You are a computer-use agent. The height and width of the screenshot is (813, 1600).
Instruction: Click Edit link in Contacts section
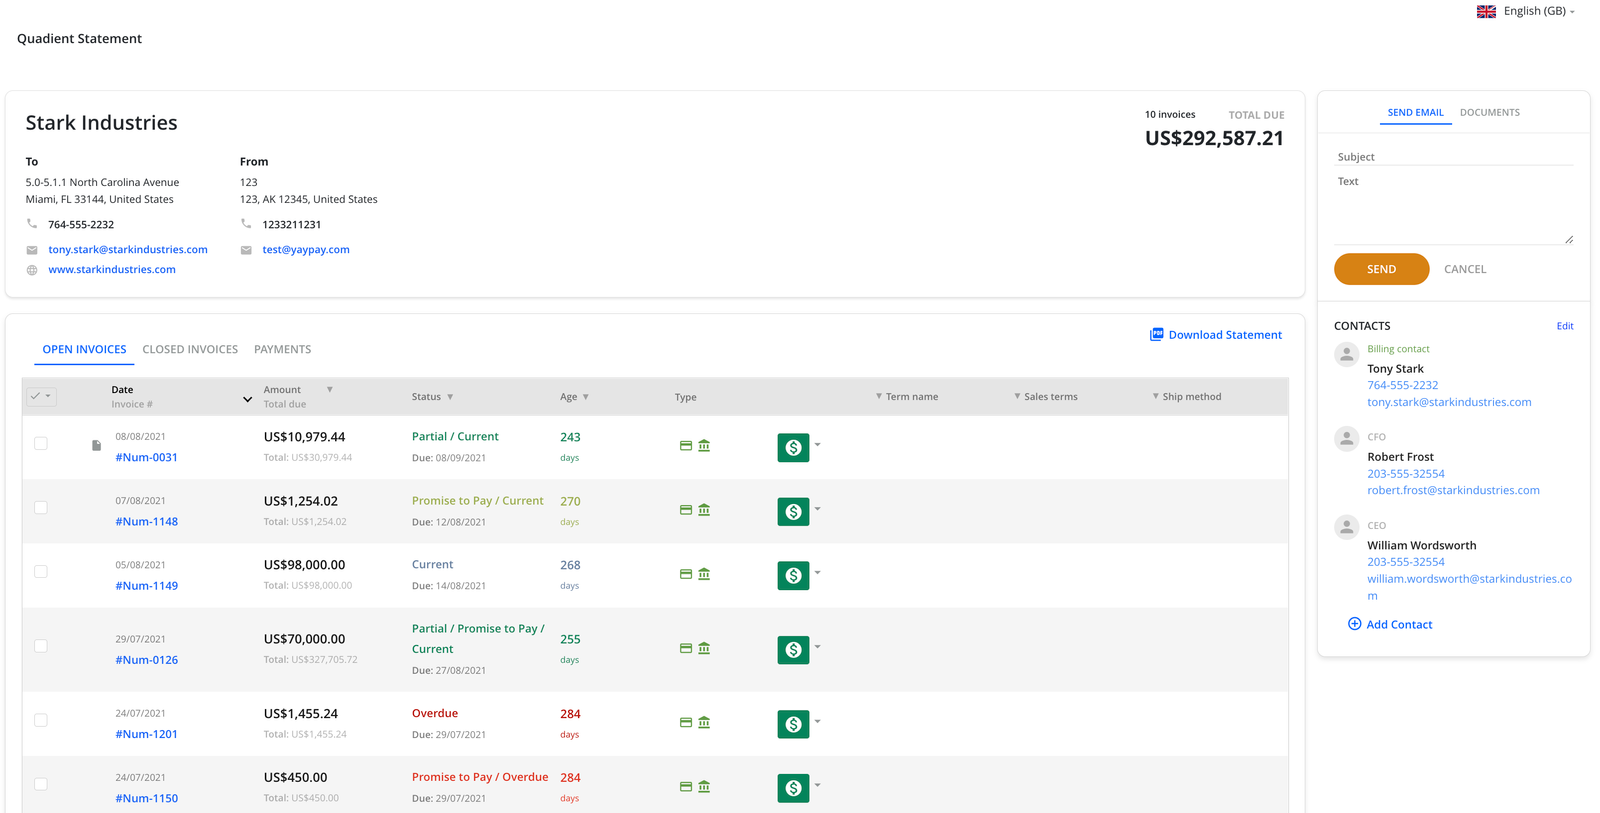(1564, 326)
